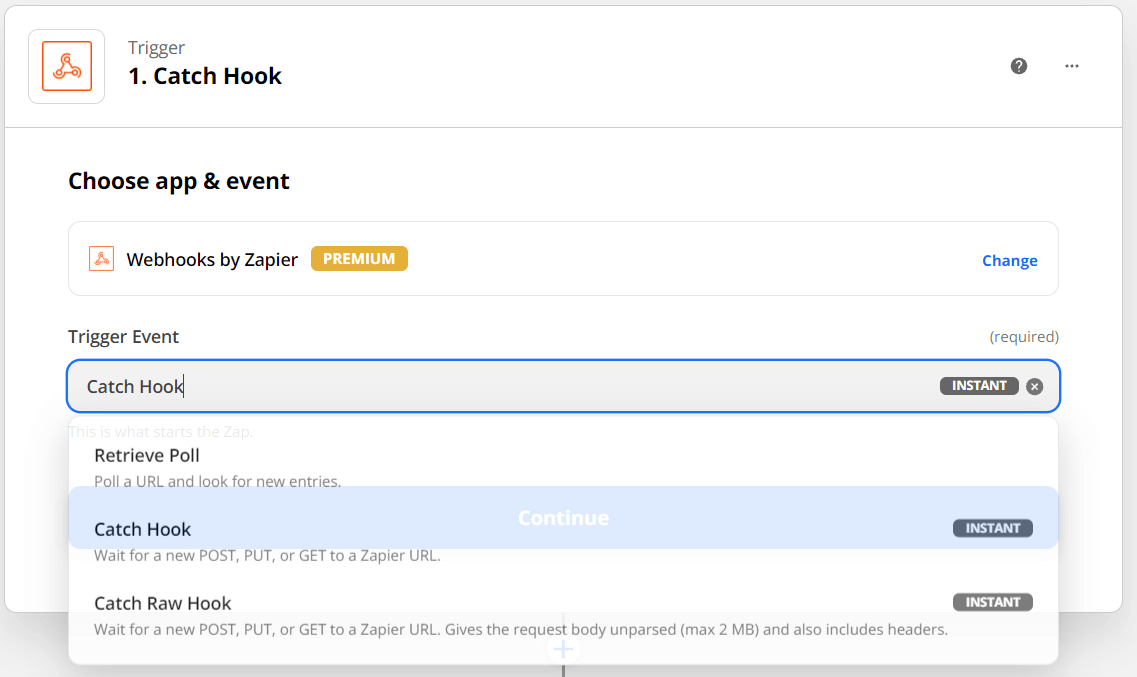Select Retrieve Poll from the event list
The width and height of the screenshot is (1137, 677).
(x=146, y=455)
